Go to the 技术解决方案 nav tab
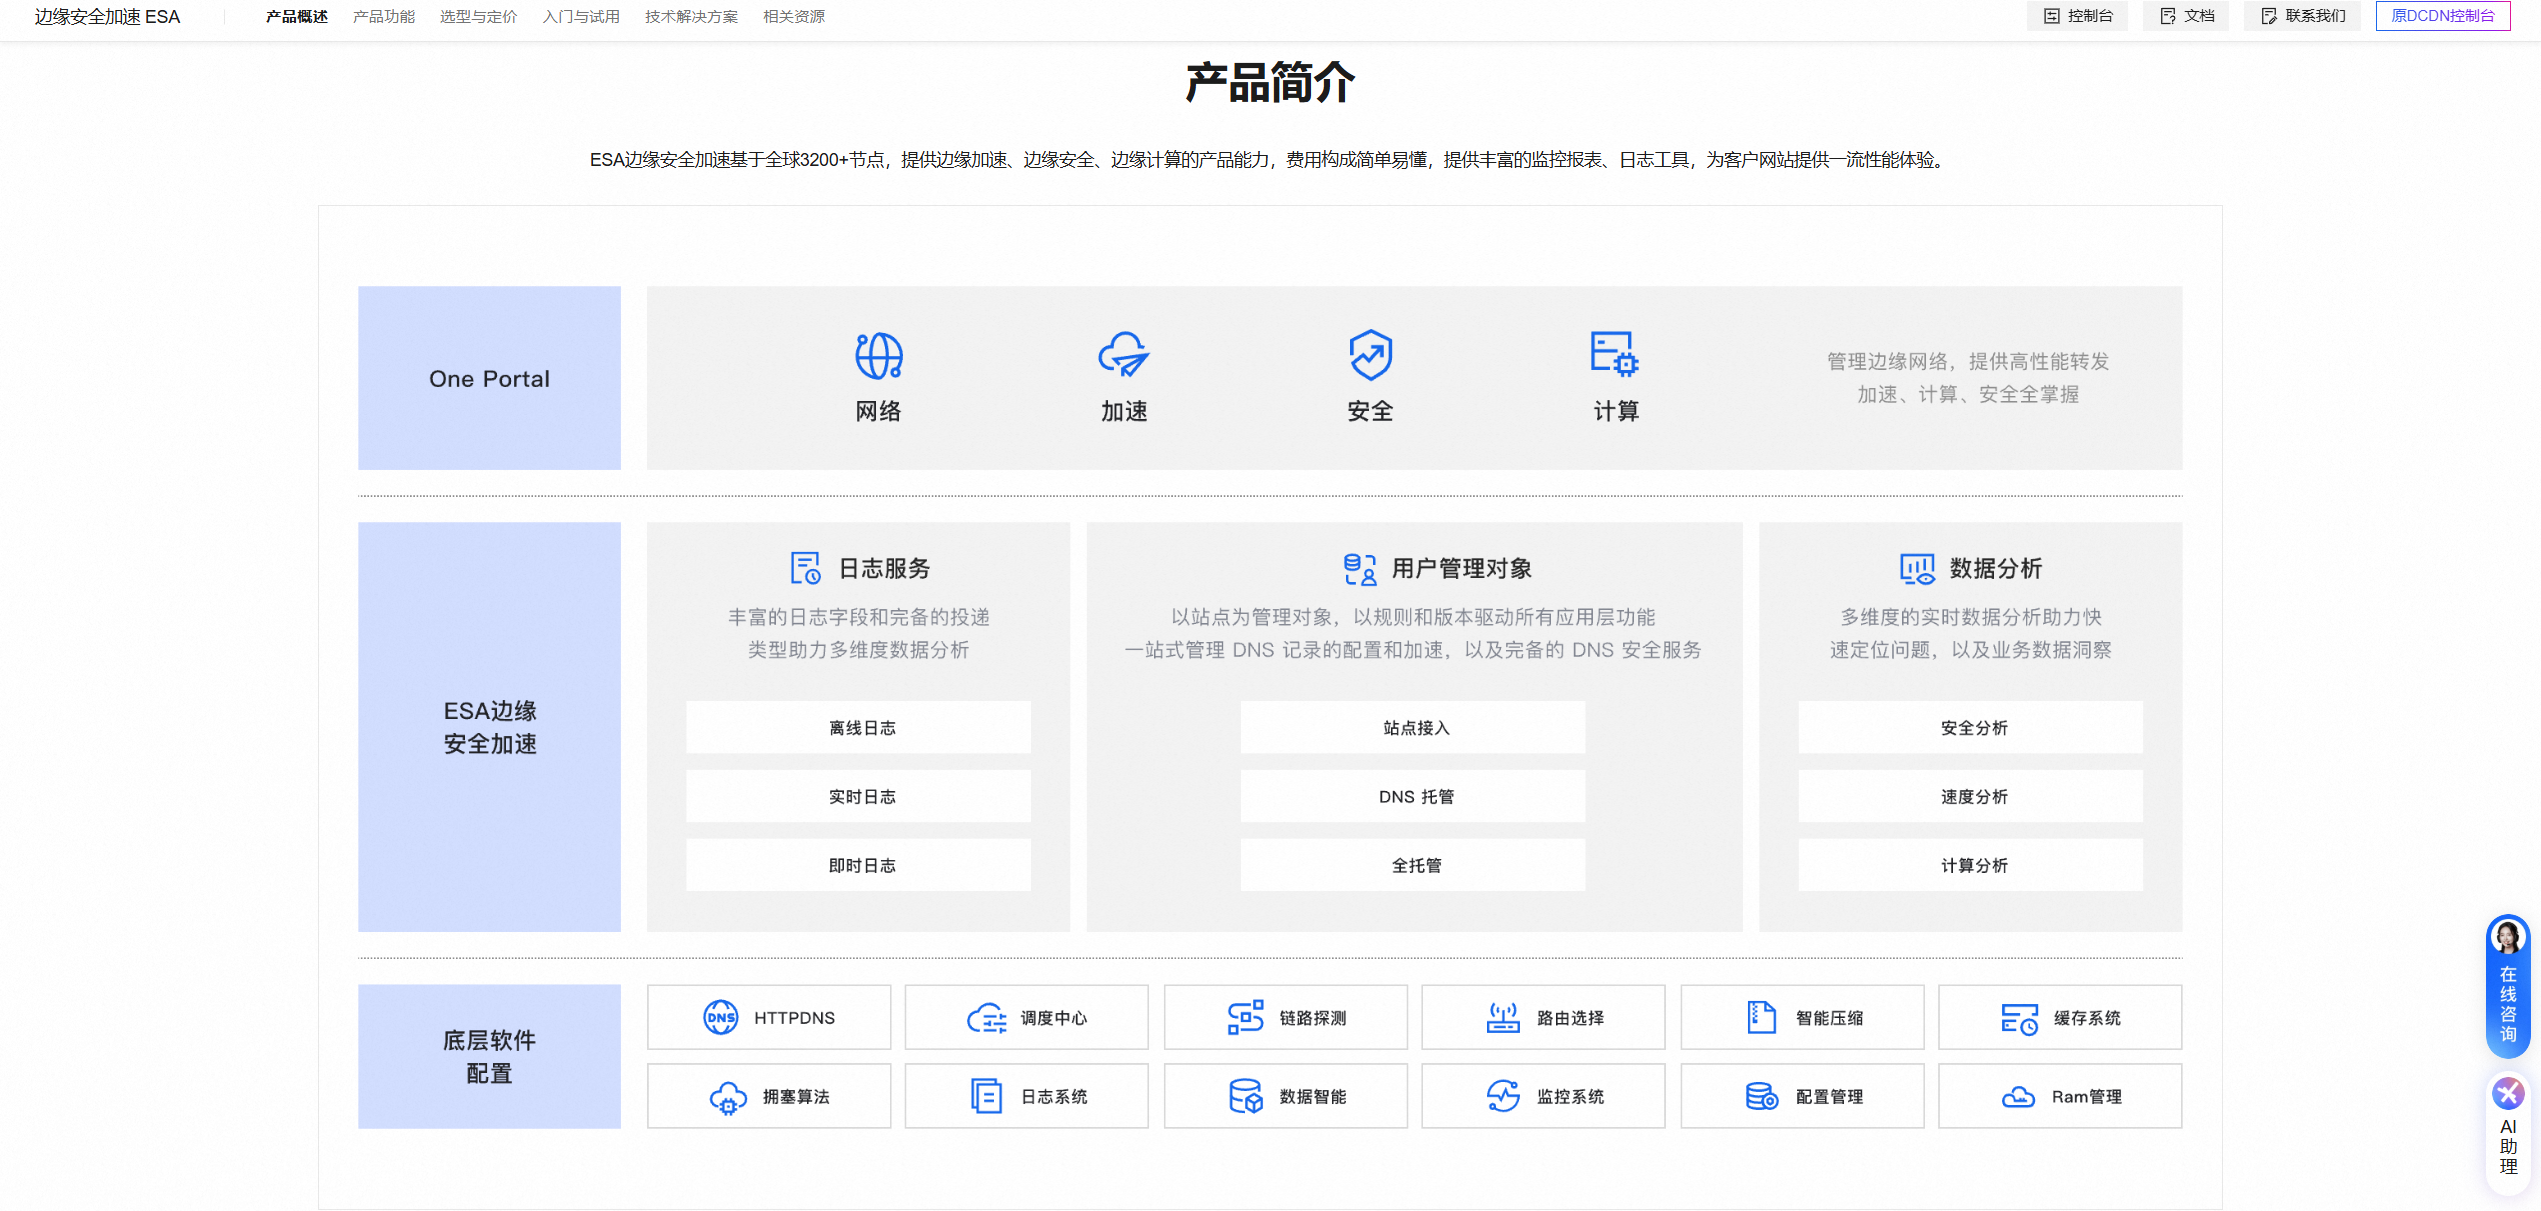 (691, 16)
